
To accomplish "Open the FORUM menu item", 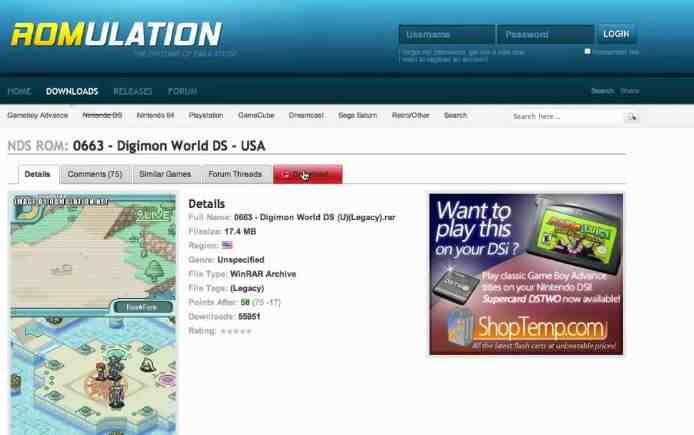I will (x=182, y=92).
